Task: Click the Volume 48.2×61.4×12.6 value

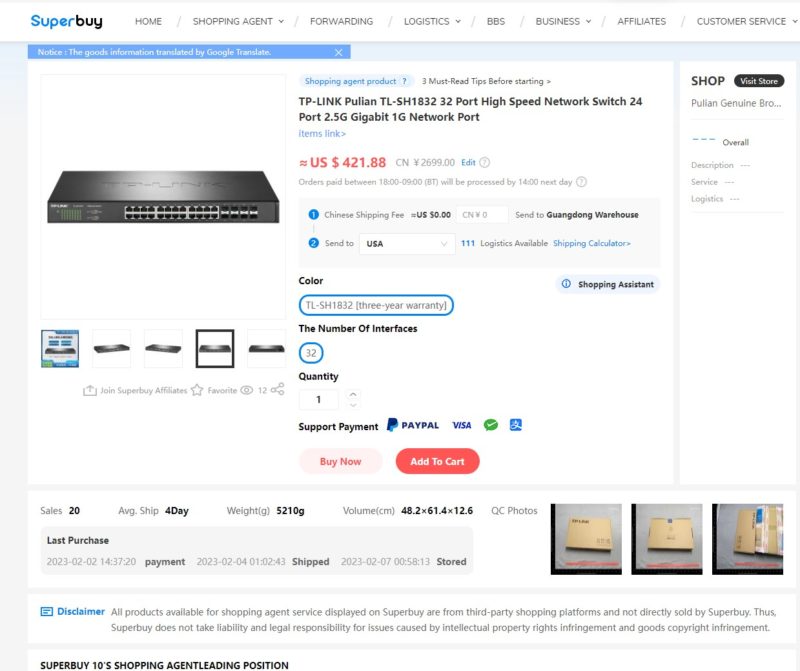Action: pyautogui.click(x=437, y=510)
